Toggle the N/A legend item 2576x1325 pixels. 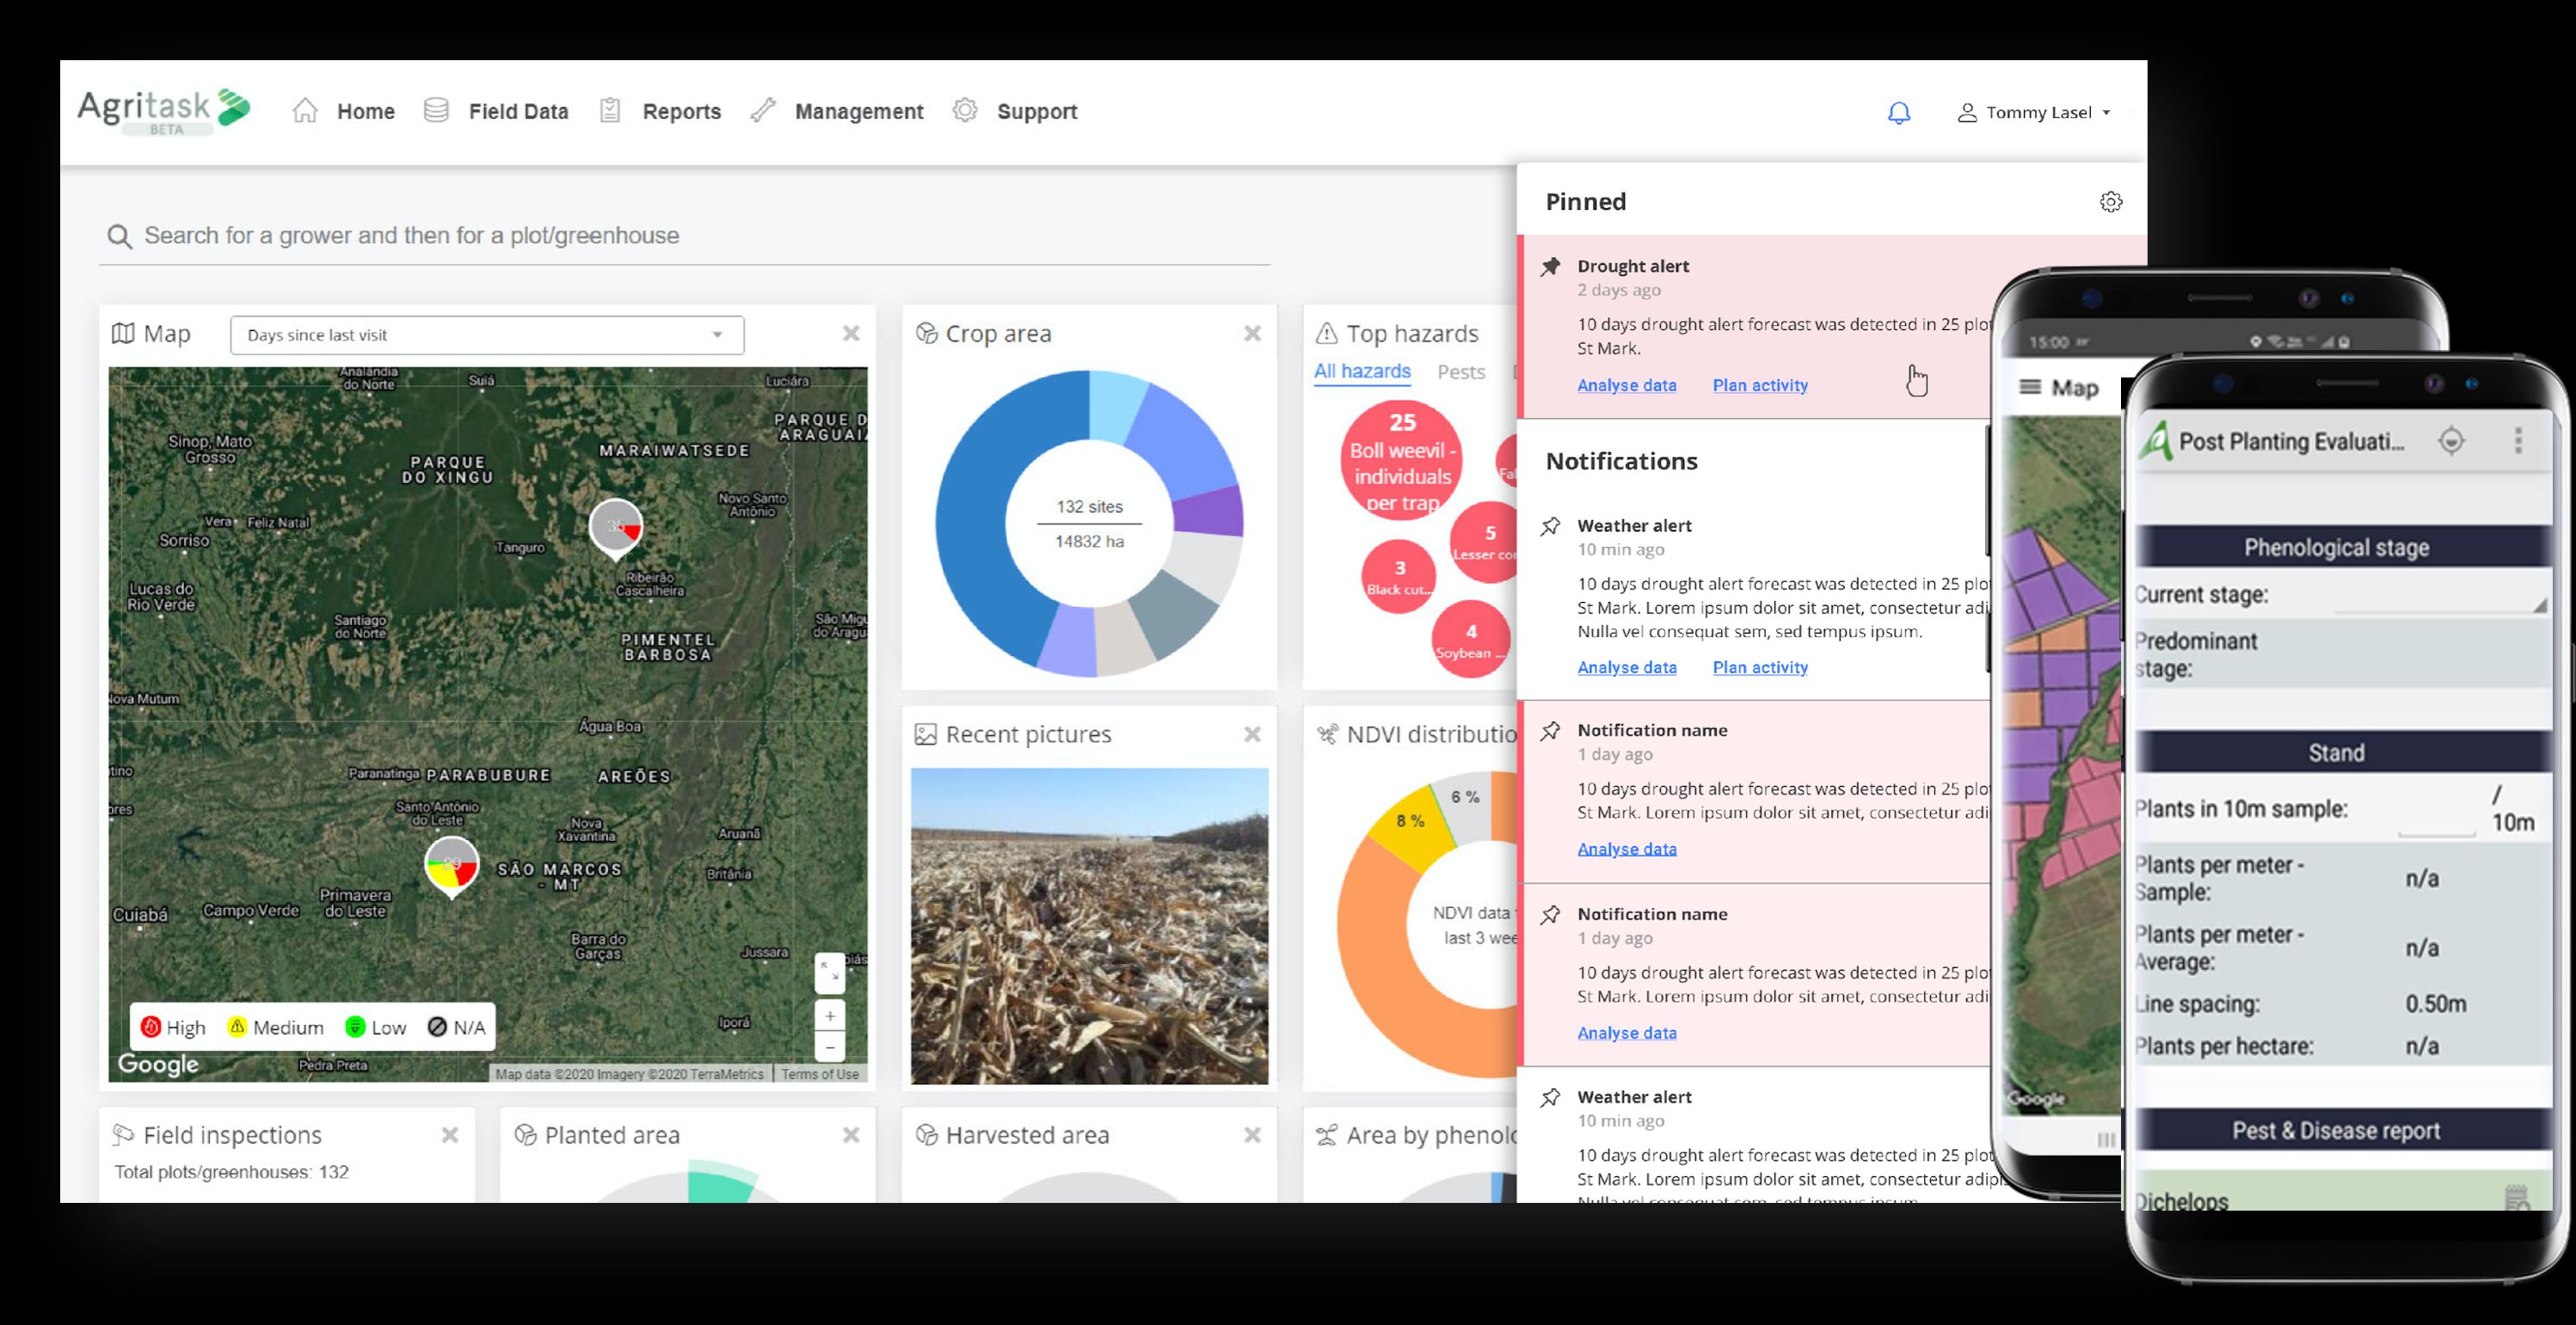click(x=457, y=1028)
